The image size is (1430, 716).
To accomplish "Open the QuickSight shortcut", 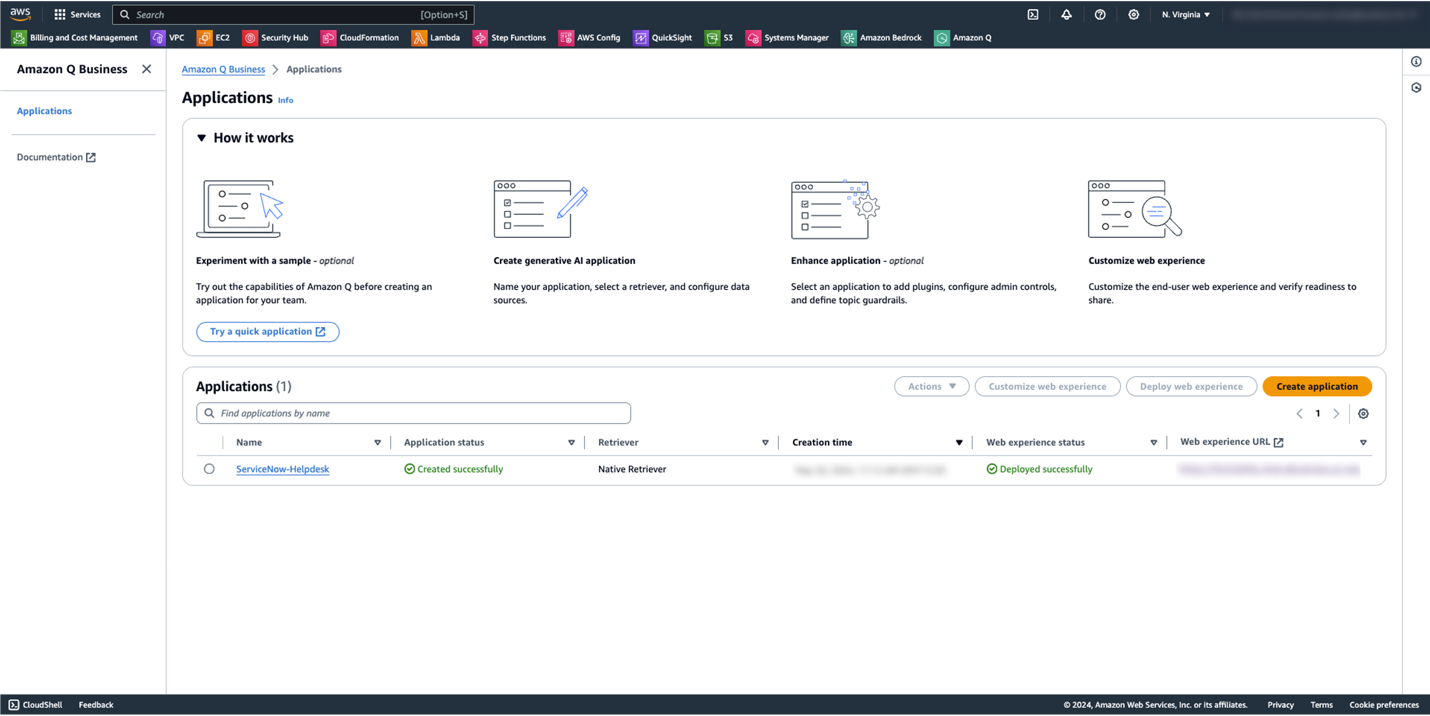I will tap(663, 38).
